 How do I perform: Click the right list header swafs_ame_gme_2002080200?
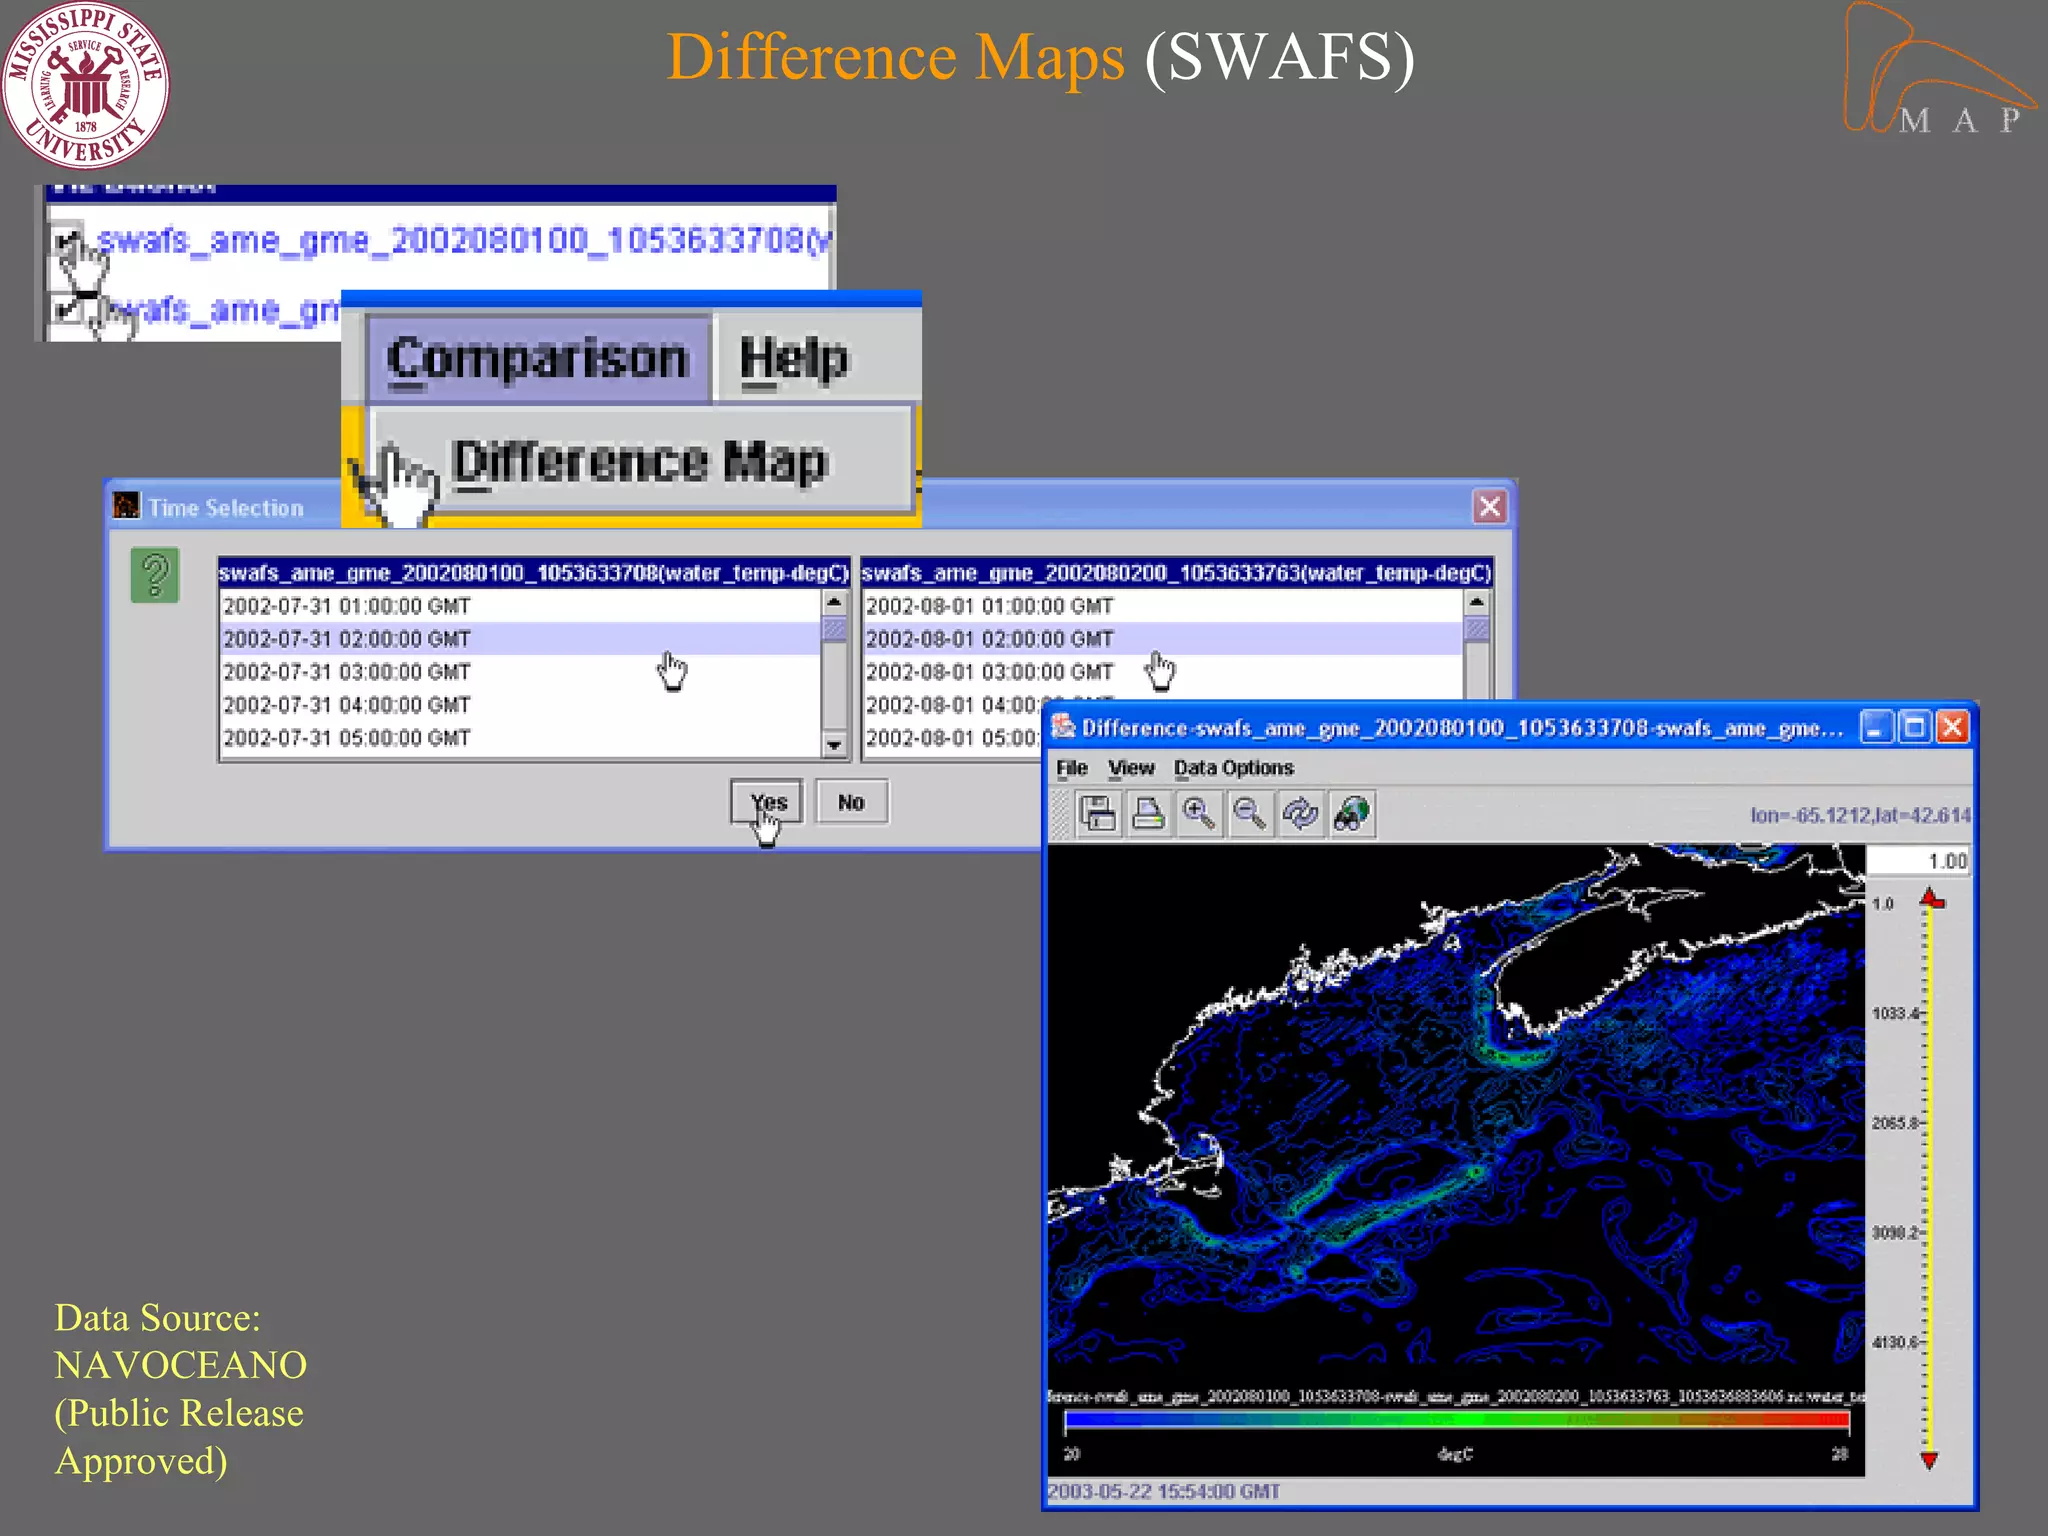pos(1177,573)
